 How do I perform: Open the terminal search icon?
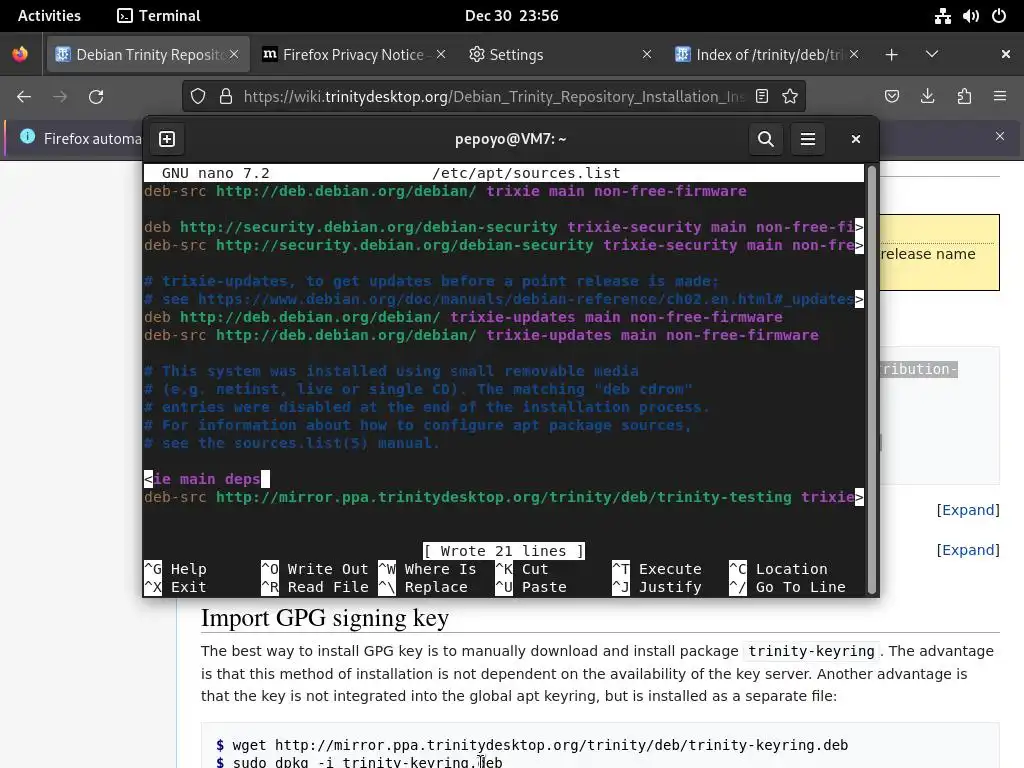(766, 139)
